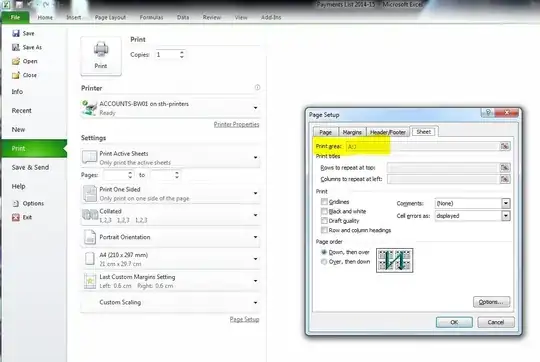
Task: Open the Print One Sided dropdown arrow
Action: click(x=255, y=194)
